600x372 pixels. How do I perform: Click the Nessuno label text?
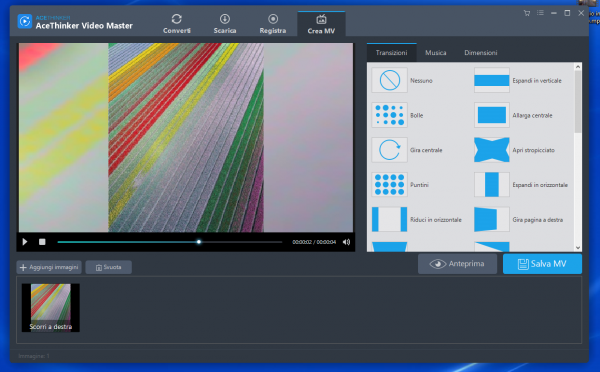pos(421,81)
